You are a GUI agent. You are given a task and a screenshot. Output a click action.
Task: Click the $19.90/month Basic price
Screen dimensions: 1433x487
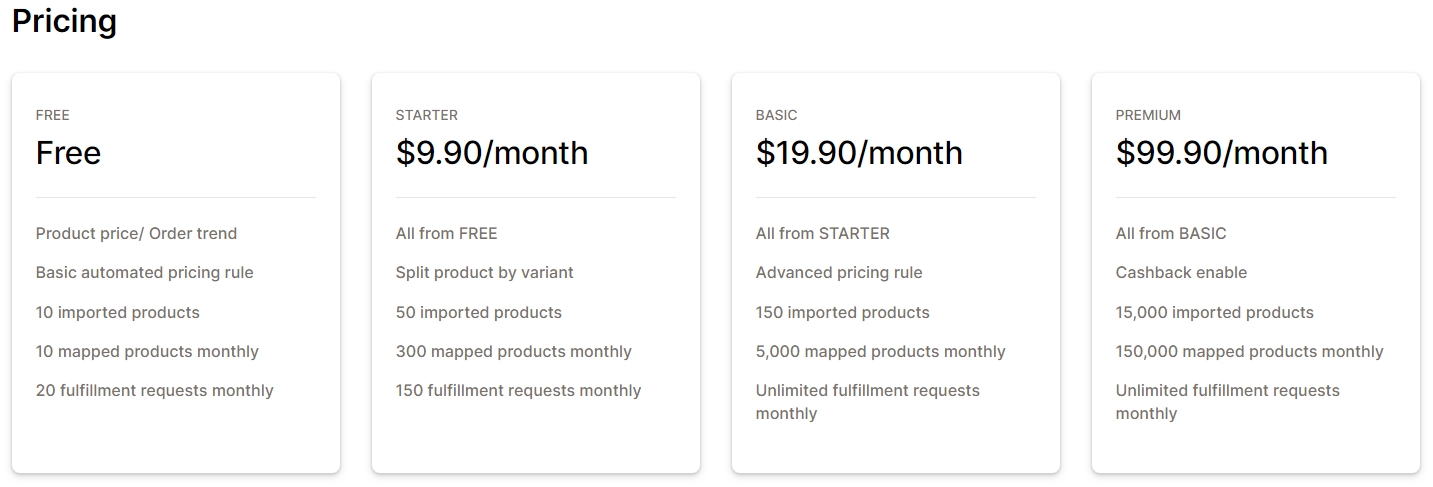[858, 153]
